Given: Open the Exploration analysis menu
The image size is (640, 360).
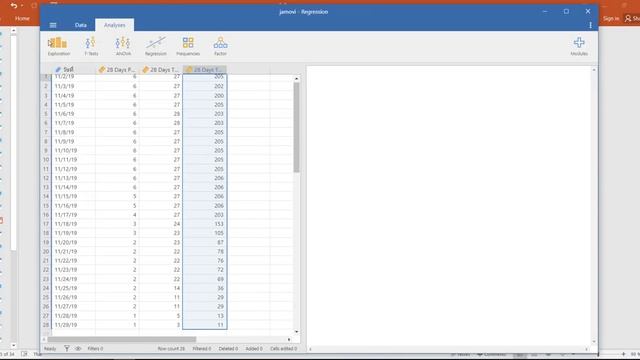Looking at the screenshot, I should [x=58, y=46].
